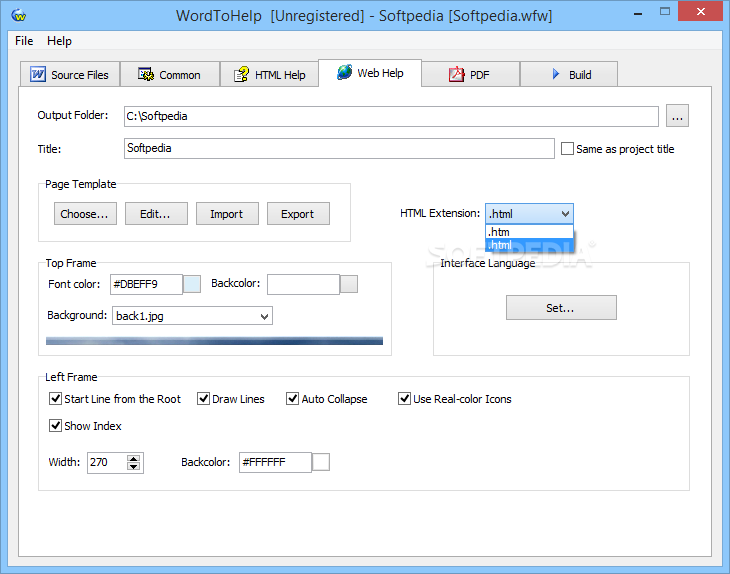Screen dimensions: 730x574
Task: Maximize the WordToHelp window
Action: 665,12
